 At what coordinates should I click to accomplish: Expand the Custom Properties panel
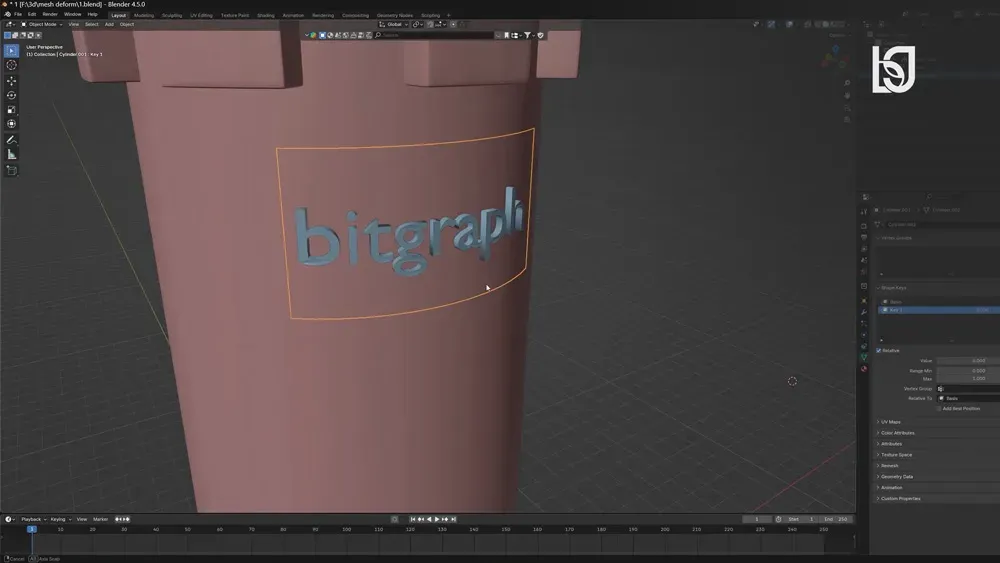pos(900,499)
